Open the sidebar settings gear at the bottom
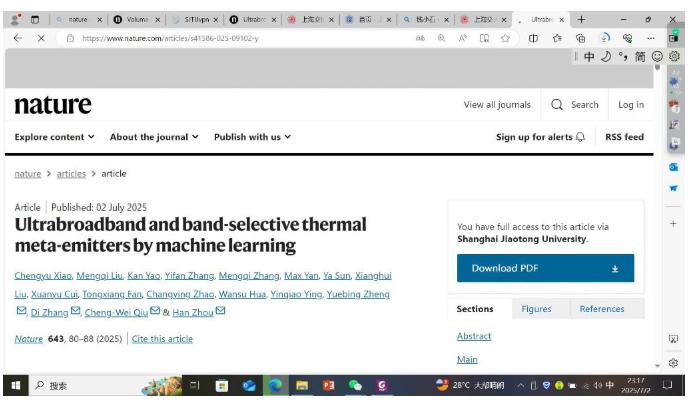 pos(674,363)
